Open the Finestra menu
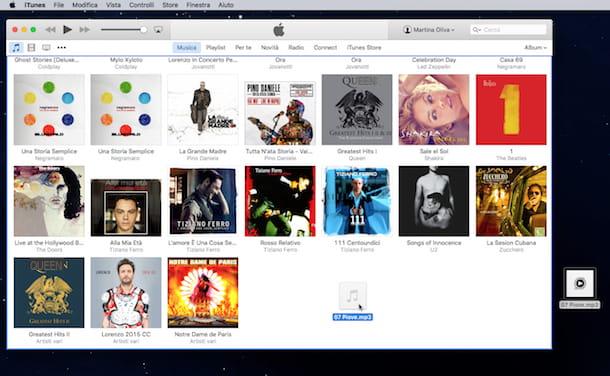The height and width of the screenshot is (376, 610). coord(198,5)
